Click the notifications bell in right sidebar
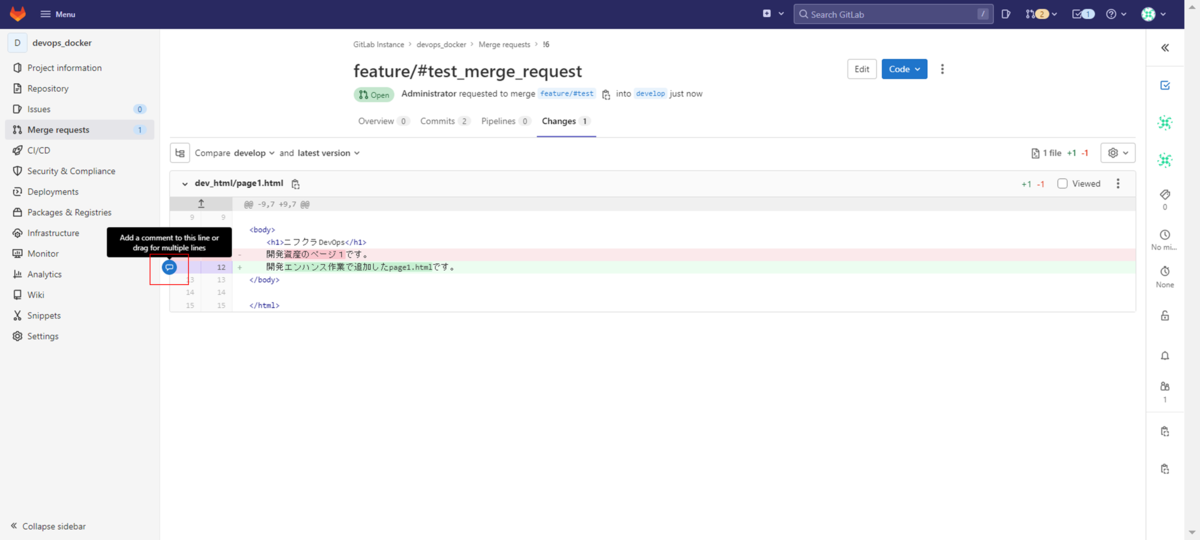This screenshot has width=1200, height=540. (x=1165, y=356)
